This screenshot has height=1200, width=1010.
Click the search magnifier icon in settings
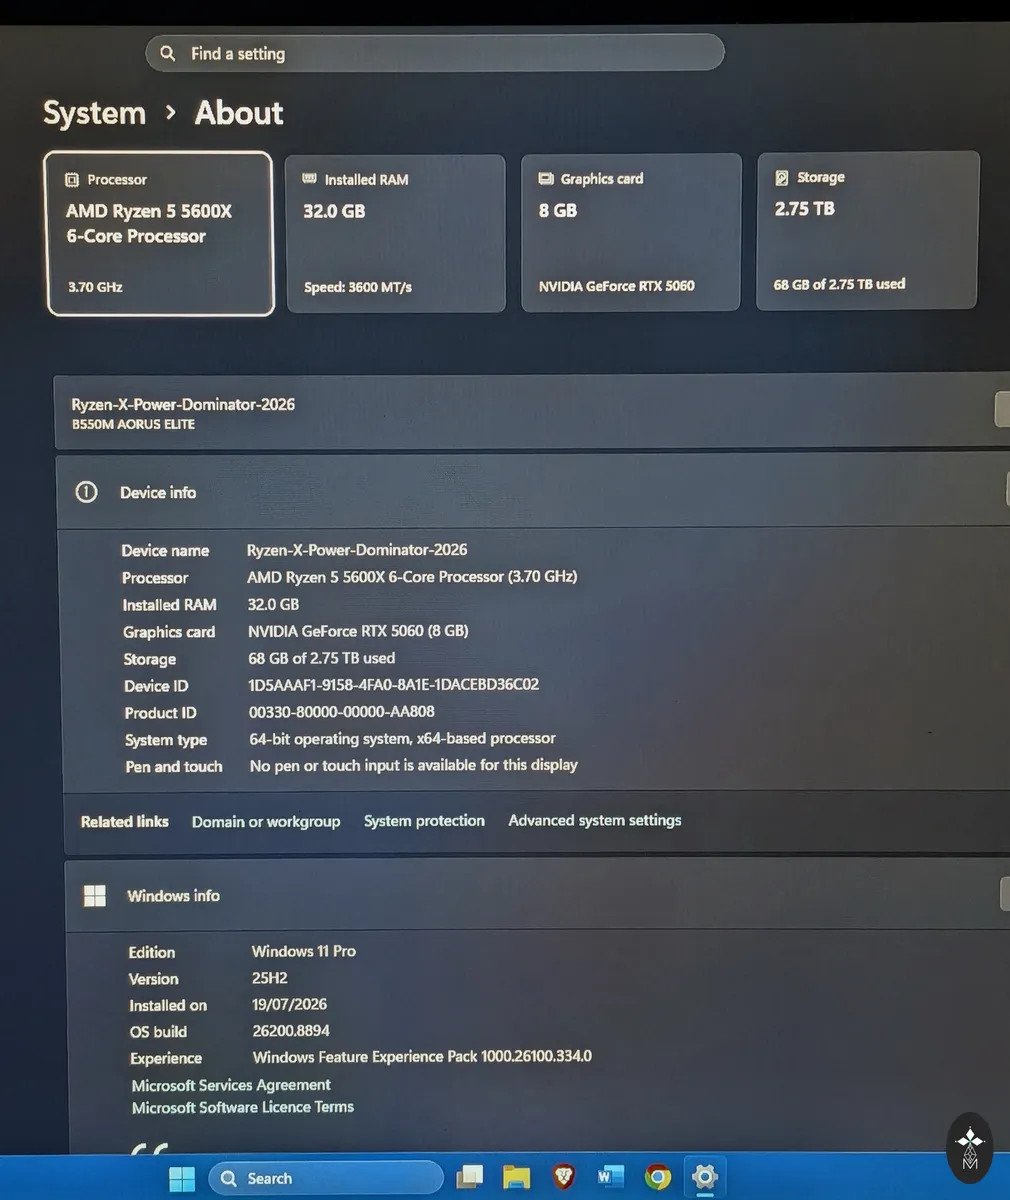click(168, 53)
